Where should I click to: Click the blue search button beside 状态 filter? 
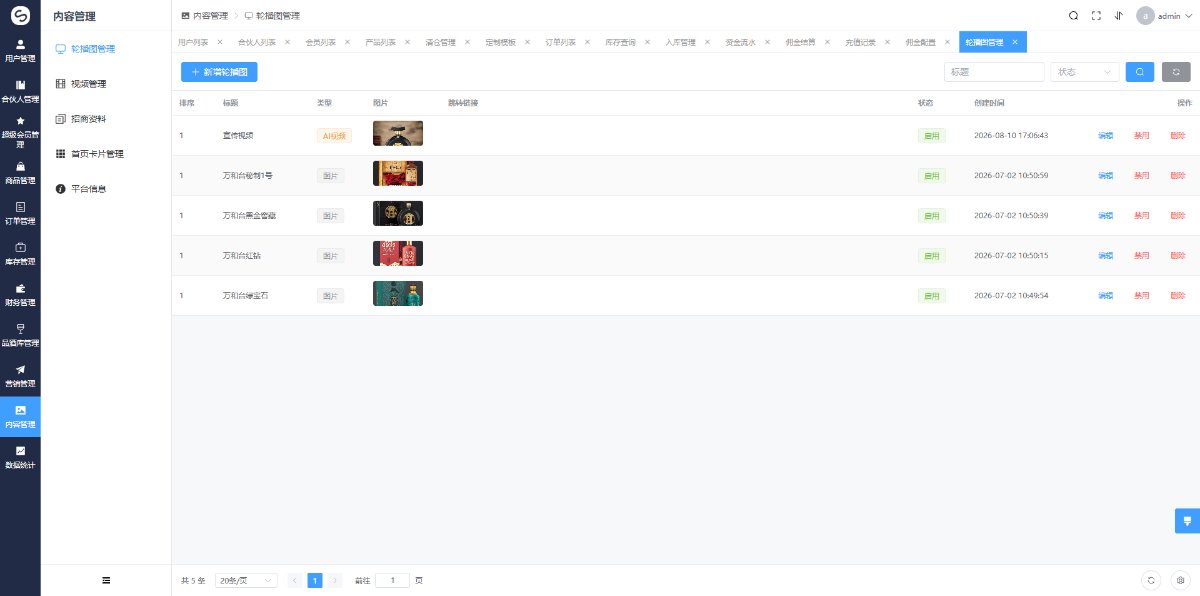(1139, 72)
